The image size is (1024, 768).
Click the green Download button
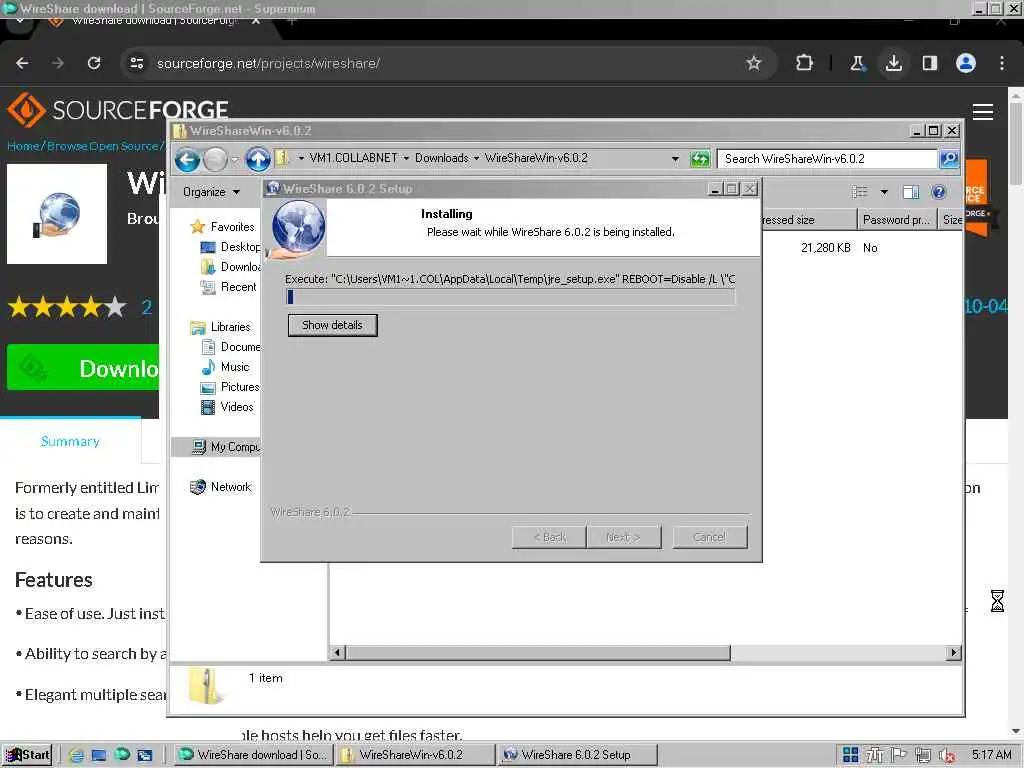83,368
